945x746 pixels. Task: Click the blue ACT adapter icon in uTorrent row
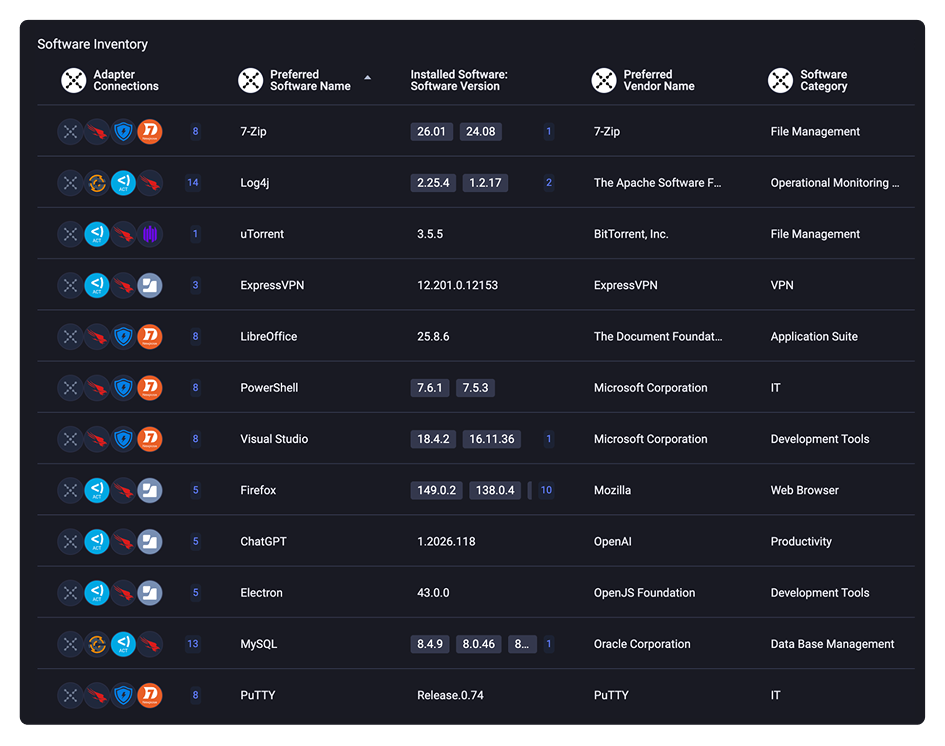pos(96,234)
